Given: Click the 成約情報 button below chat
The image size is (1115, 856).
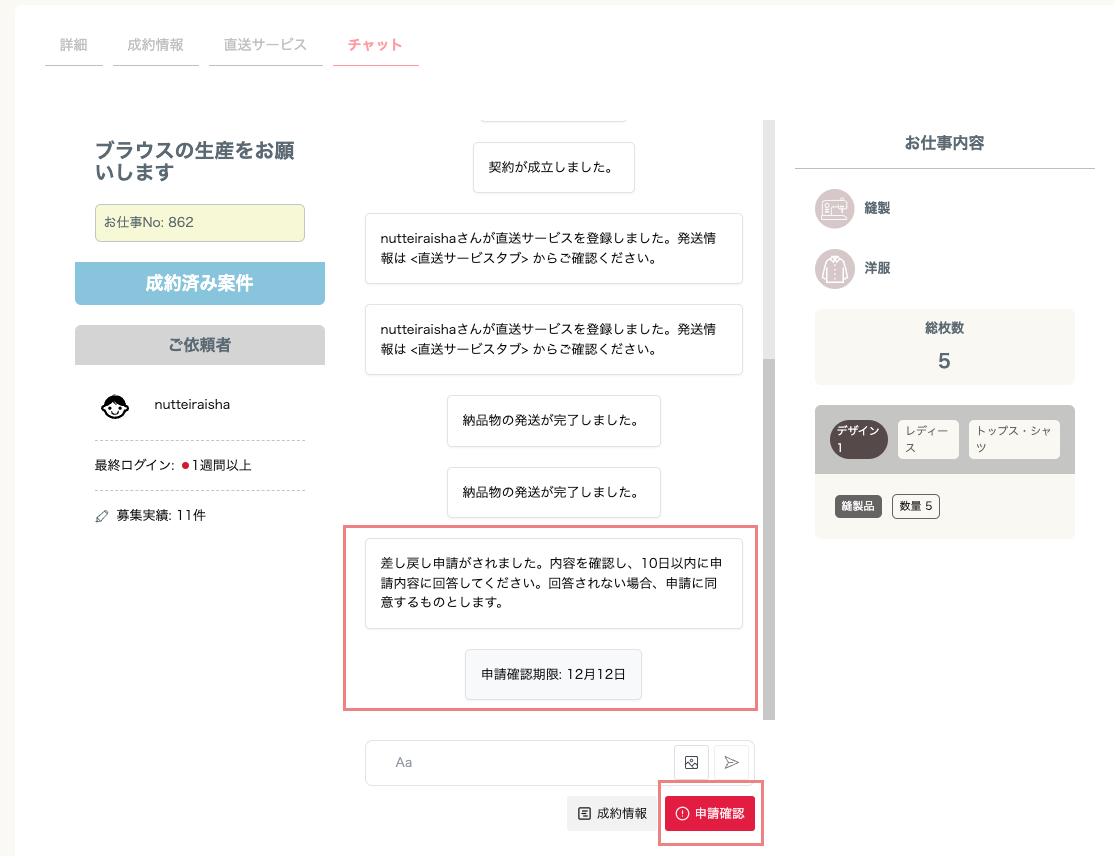Looking at the screenshot, I should click(612, 813).
